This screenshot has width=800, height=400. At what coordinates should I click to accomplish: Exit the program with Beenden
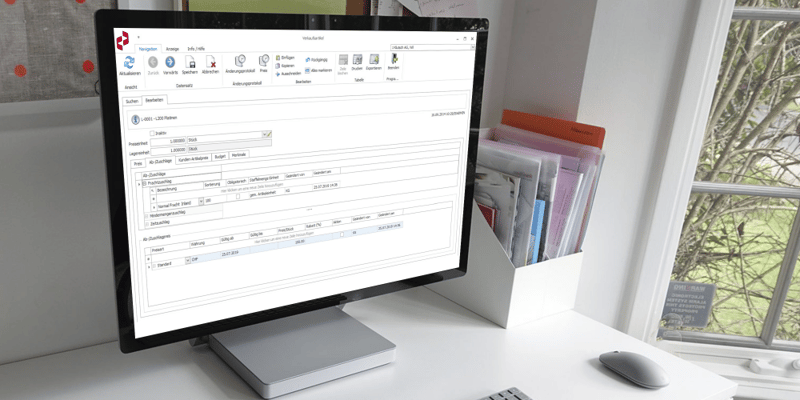click(x=393, y=59)
